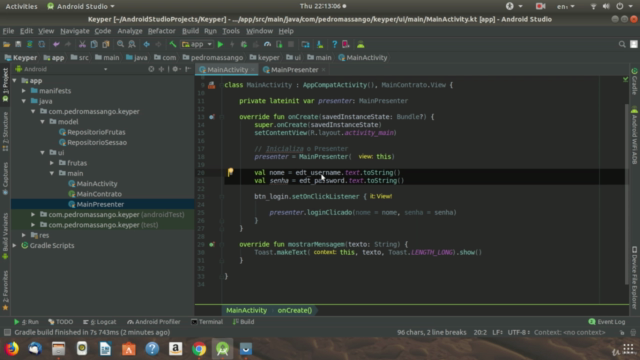
Task: Expand com.pedromassango.keyper (androidTest) package
Action: tap(33, 214)
